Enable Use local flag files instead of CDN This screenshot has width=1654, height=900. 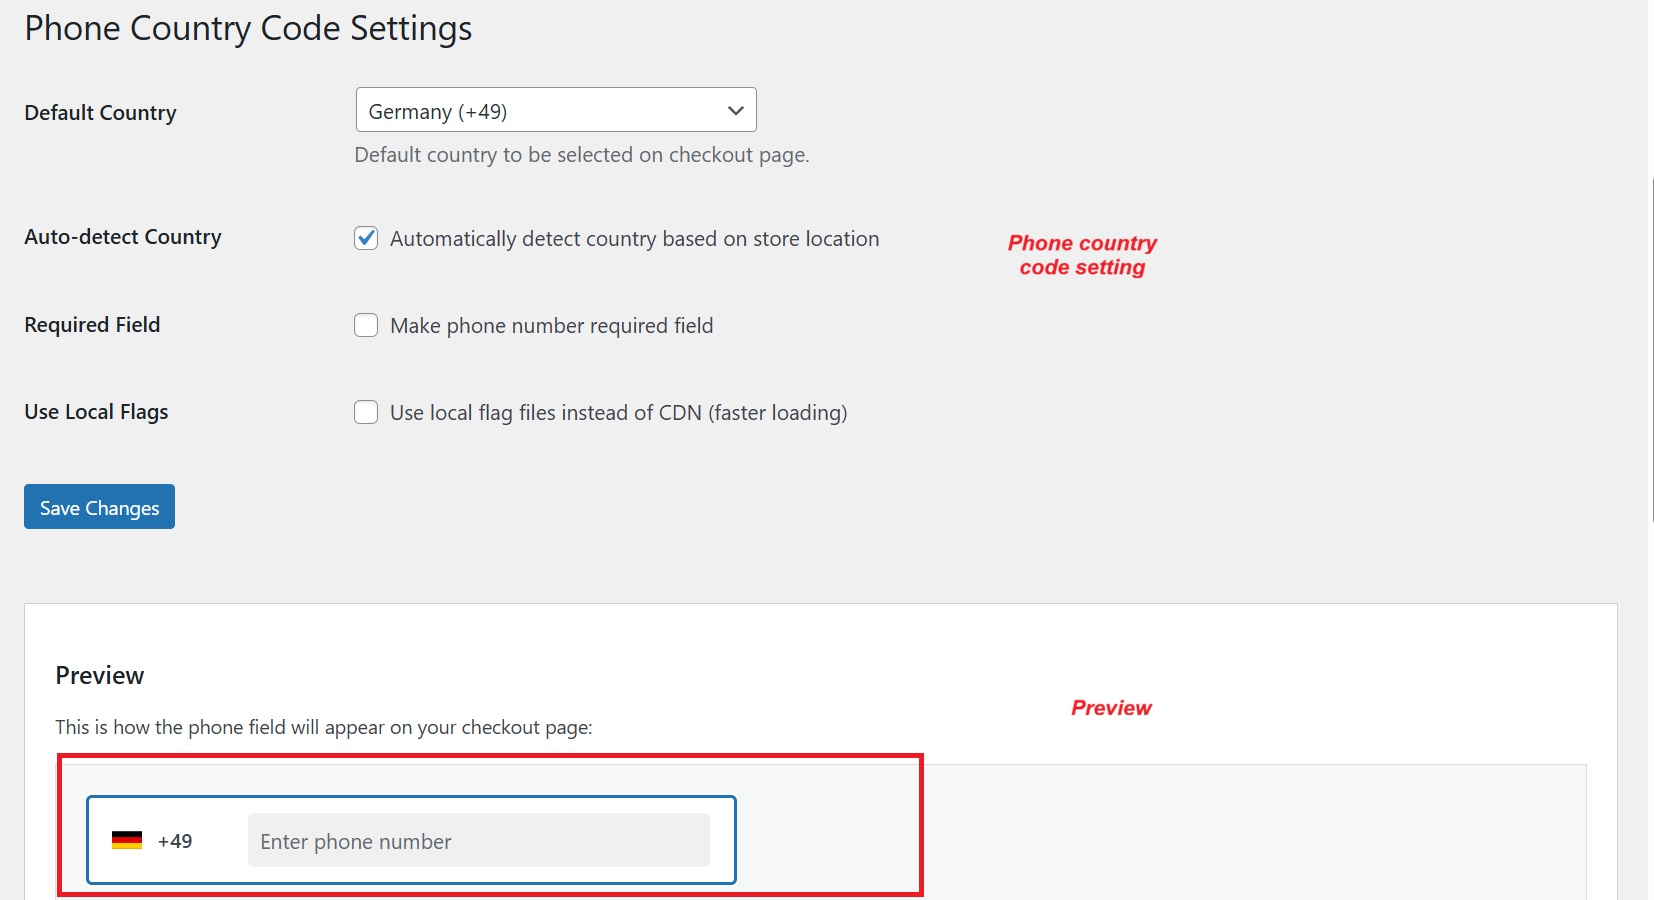pyautogui.click(x=366, y=412)
